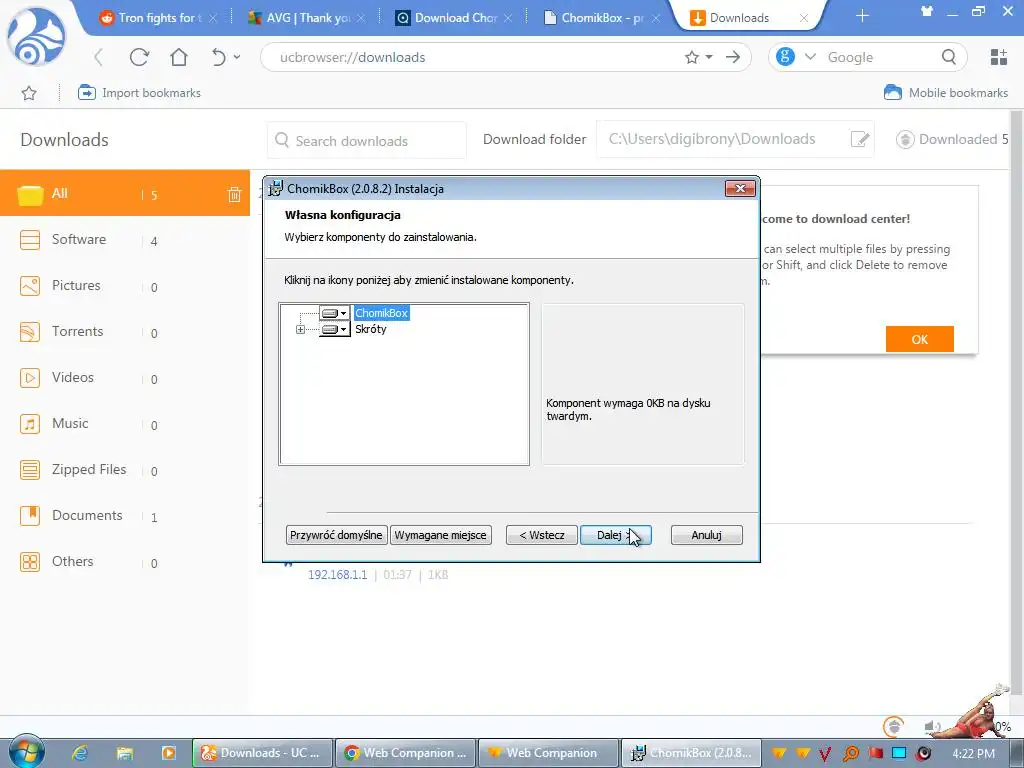1024x768 pixels.
Task: Click Import bookmarks
Action: [139, 93]
